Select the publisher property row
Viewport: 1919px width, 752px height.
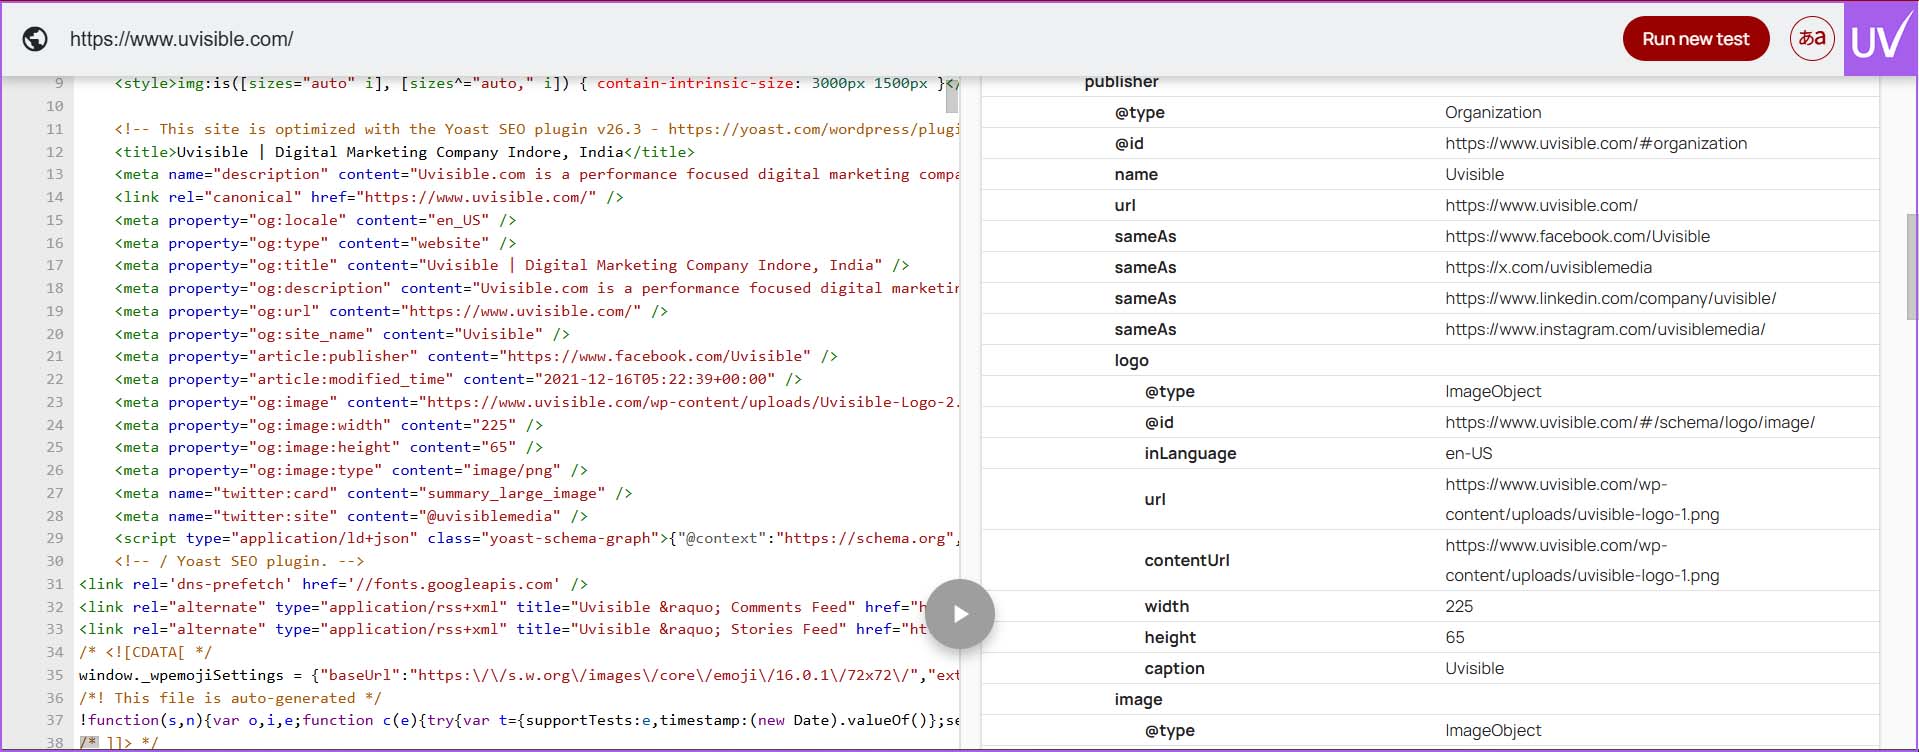(x=1121, y=82)
